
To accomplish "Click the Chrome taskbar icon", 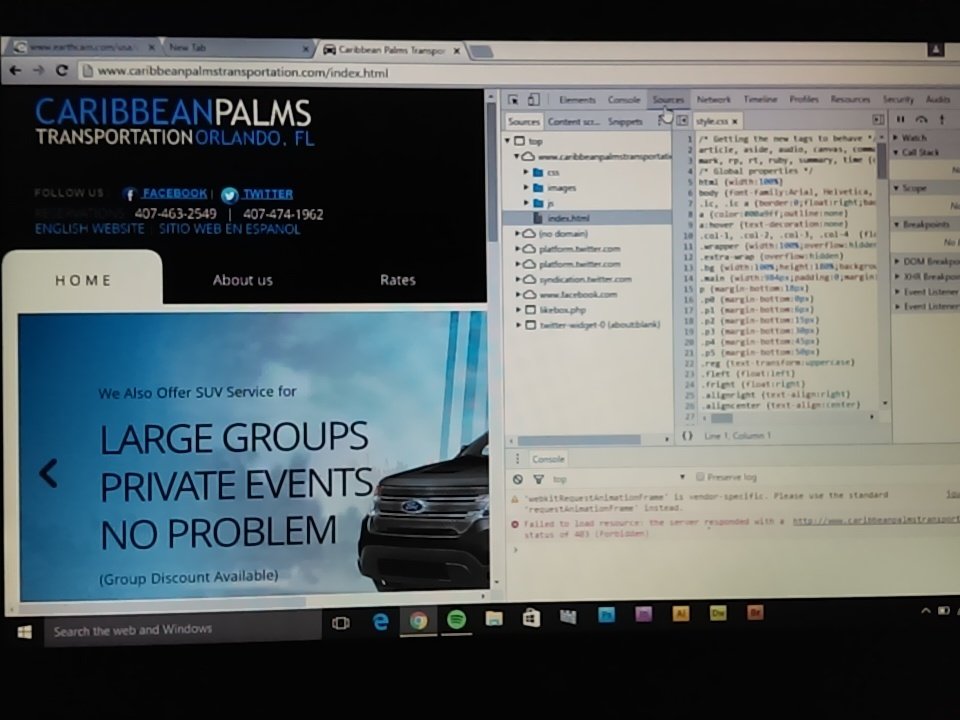I will 419,621.
